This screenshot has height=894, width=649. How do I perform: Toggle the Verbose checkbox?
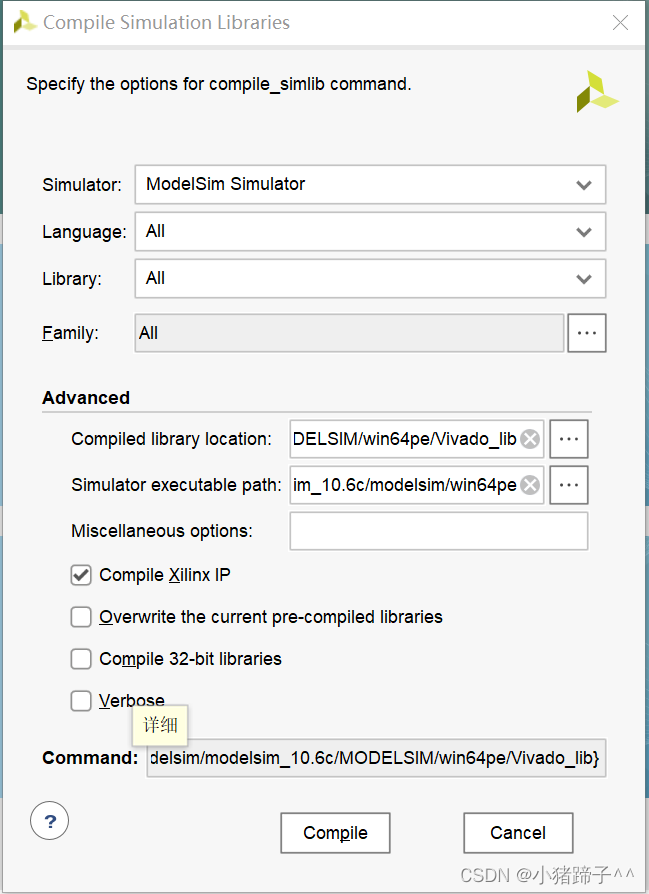click(x=81, y=701)
